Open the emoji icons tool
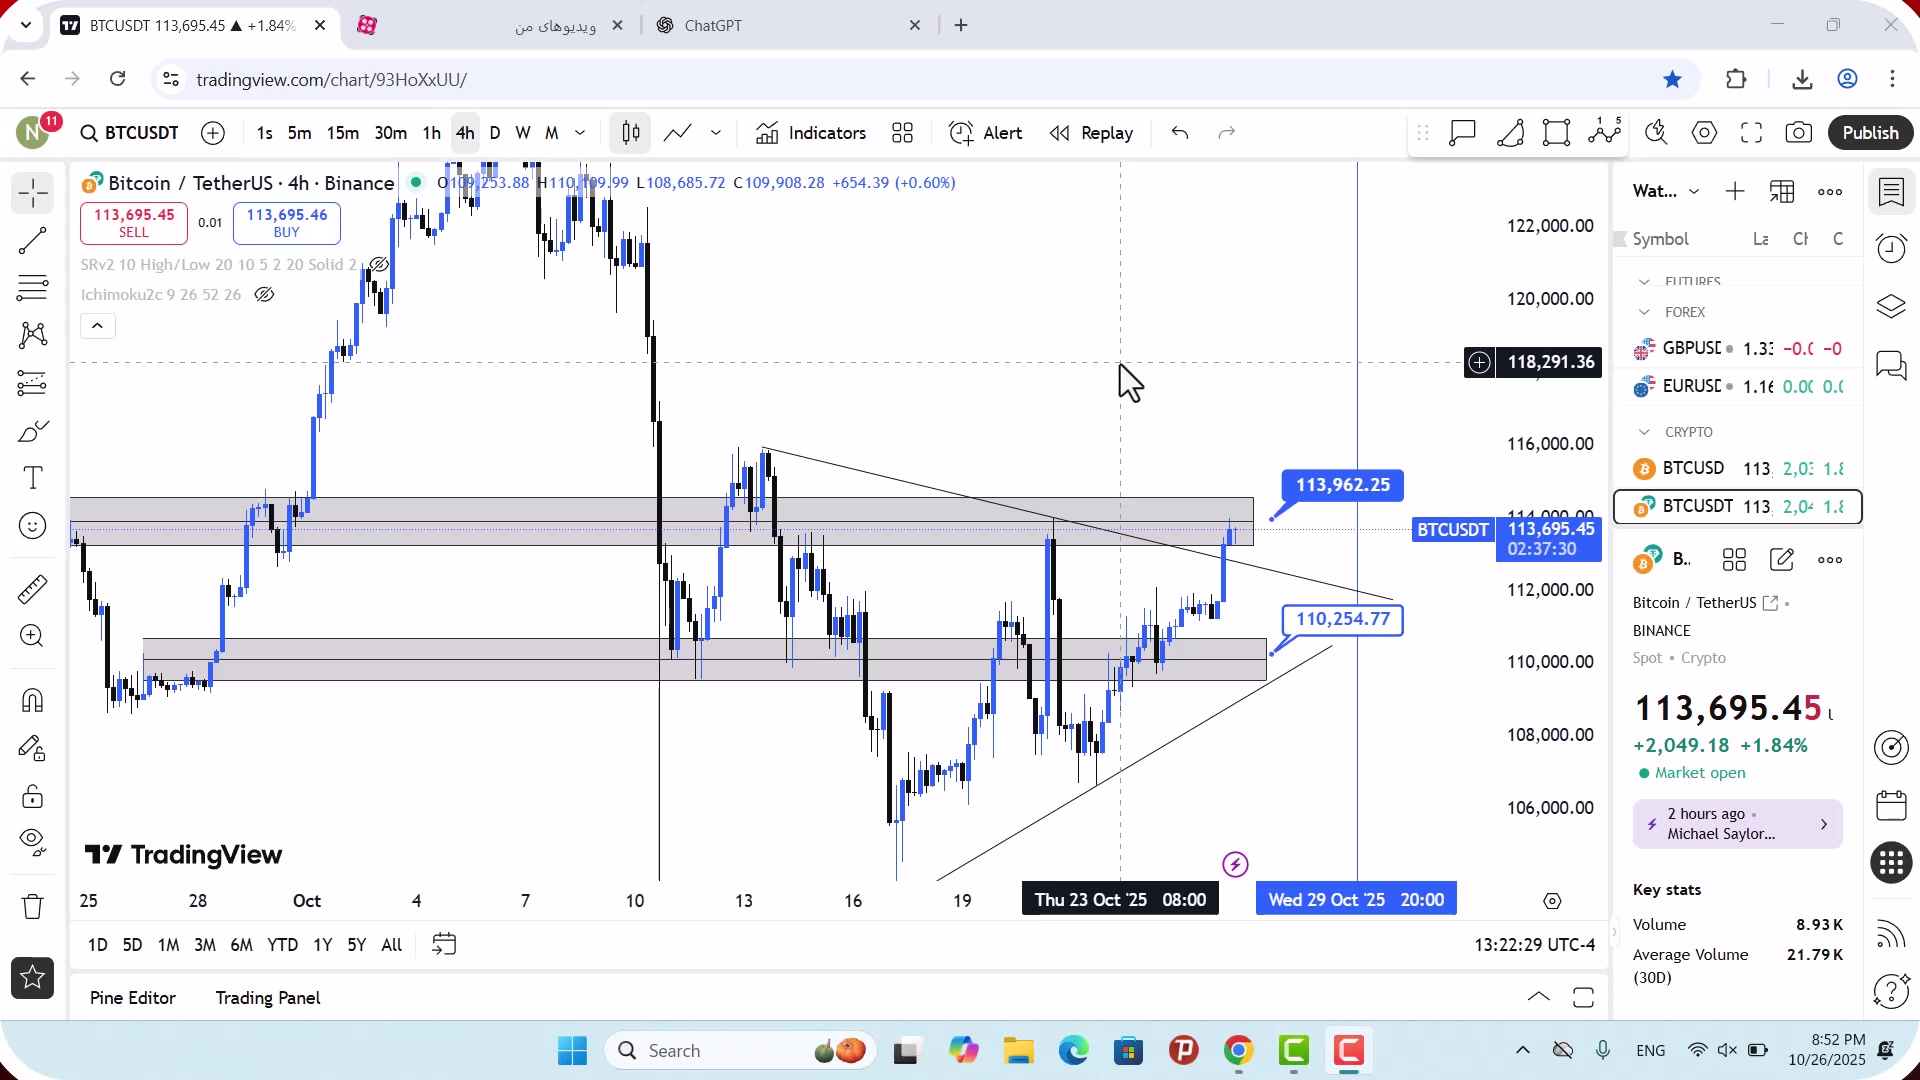Screen dimensions: 1920x1080 [x=33, y=526]
